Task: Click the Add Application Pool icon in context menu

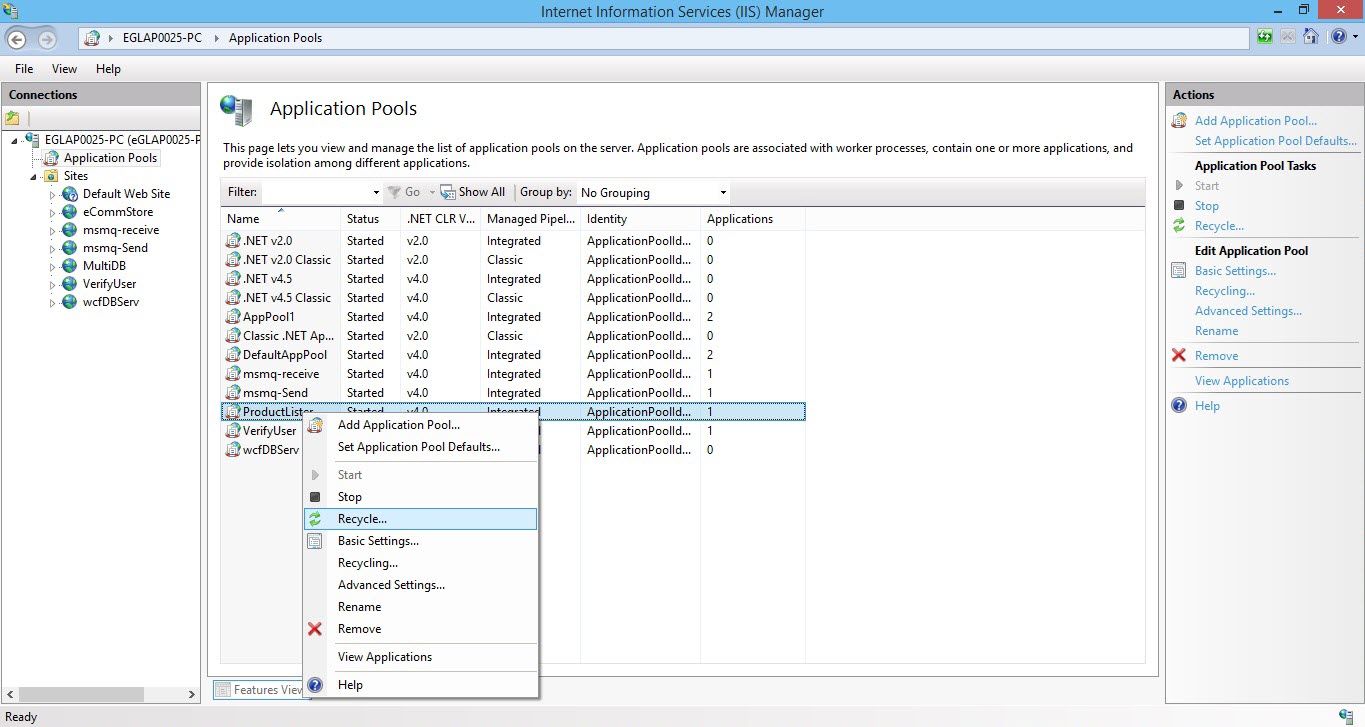Action: 315,425
